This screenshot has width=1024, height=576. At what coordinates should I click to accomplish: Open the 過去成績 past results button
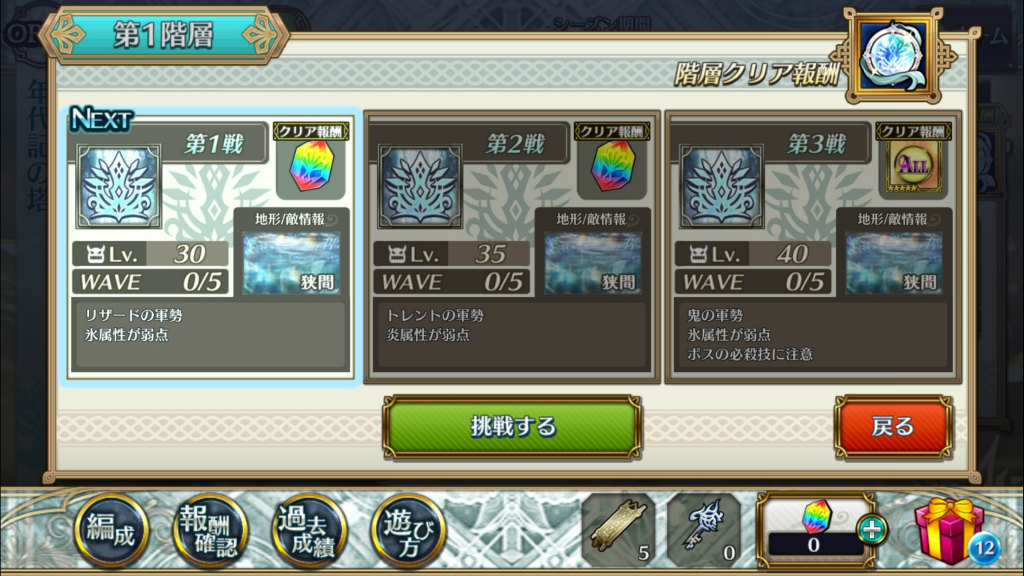tap(310, 530)
